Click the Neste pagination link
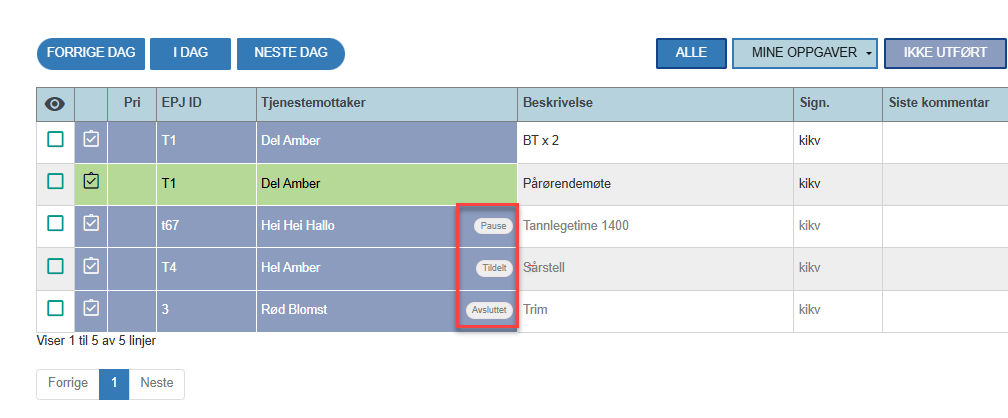This screenshot has height=418, width=1008. point(157,383)
